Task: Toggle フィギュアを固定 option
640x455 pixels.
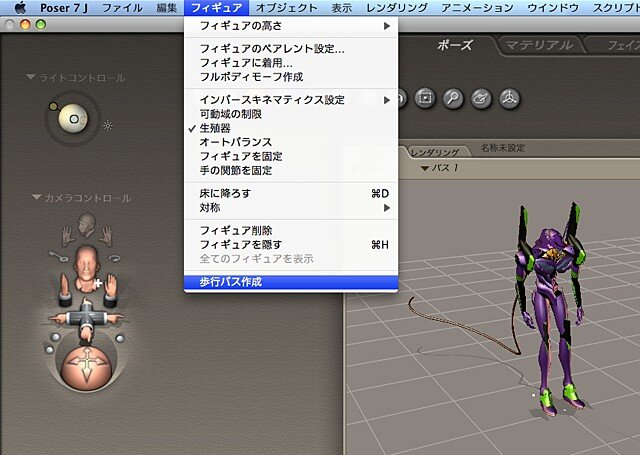Action: [291, 156]
